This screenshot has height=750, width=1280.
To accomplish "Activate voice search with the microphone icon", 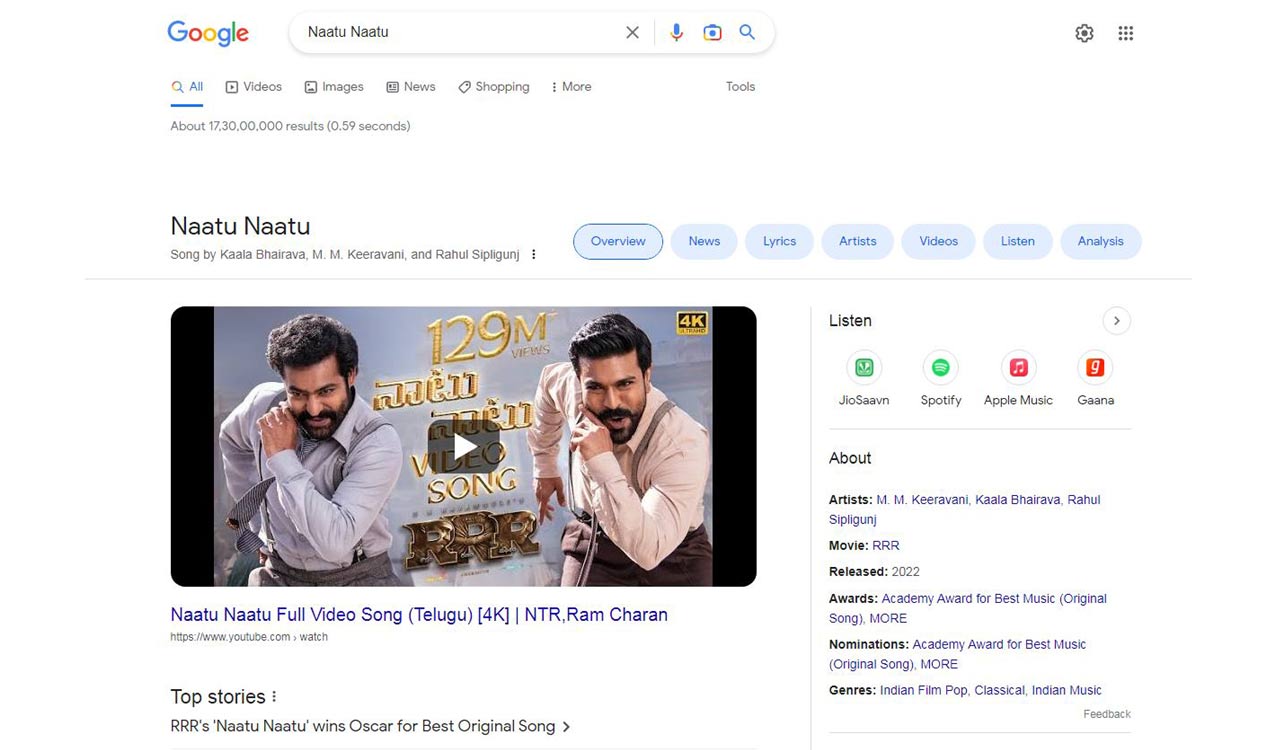I will click(x=676, y=32).
